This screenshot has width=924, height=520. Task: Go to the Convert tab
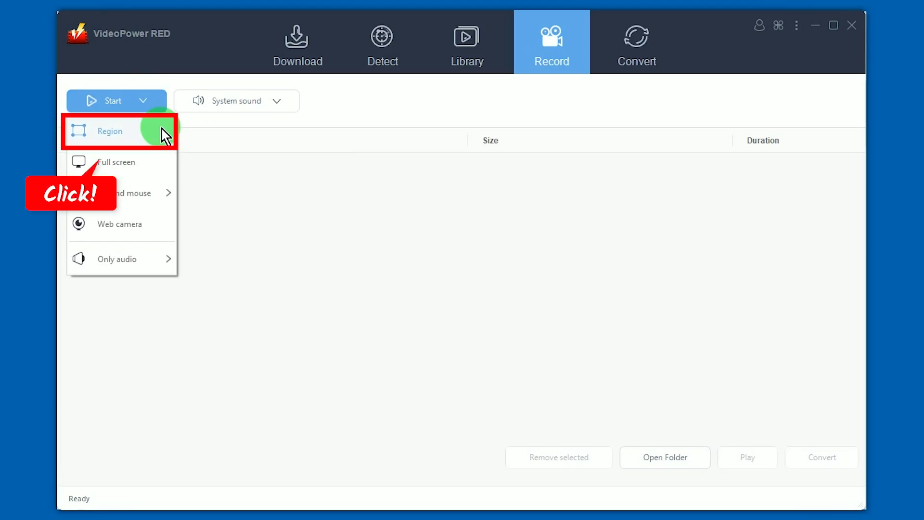pyautogui.click(x=636, y=45)
